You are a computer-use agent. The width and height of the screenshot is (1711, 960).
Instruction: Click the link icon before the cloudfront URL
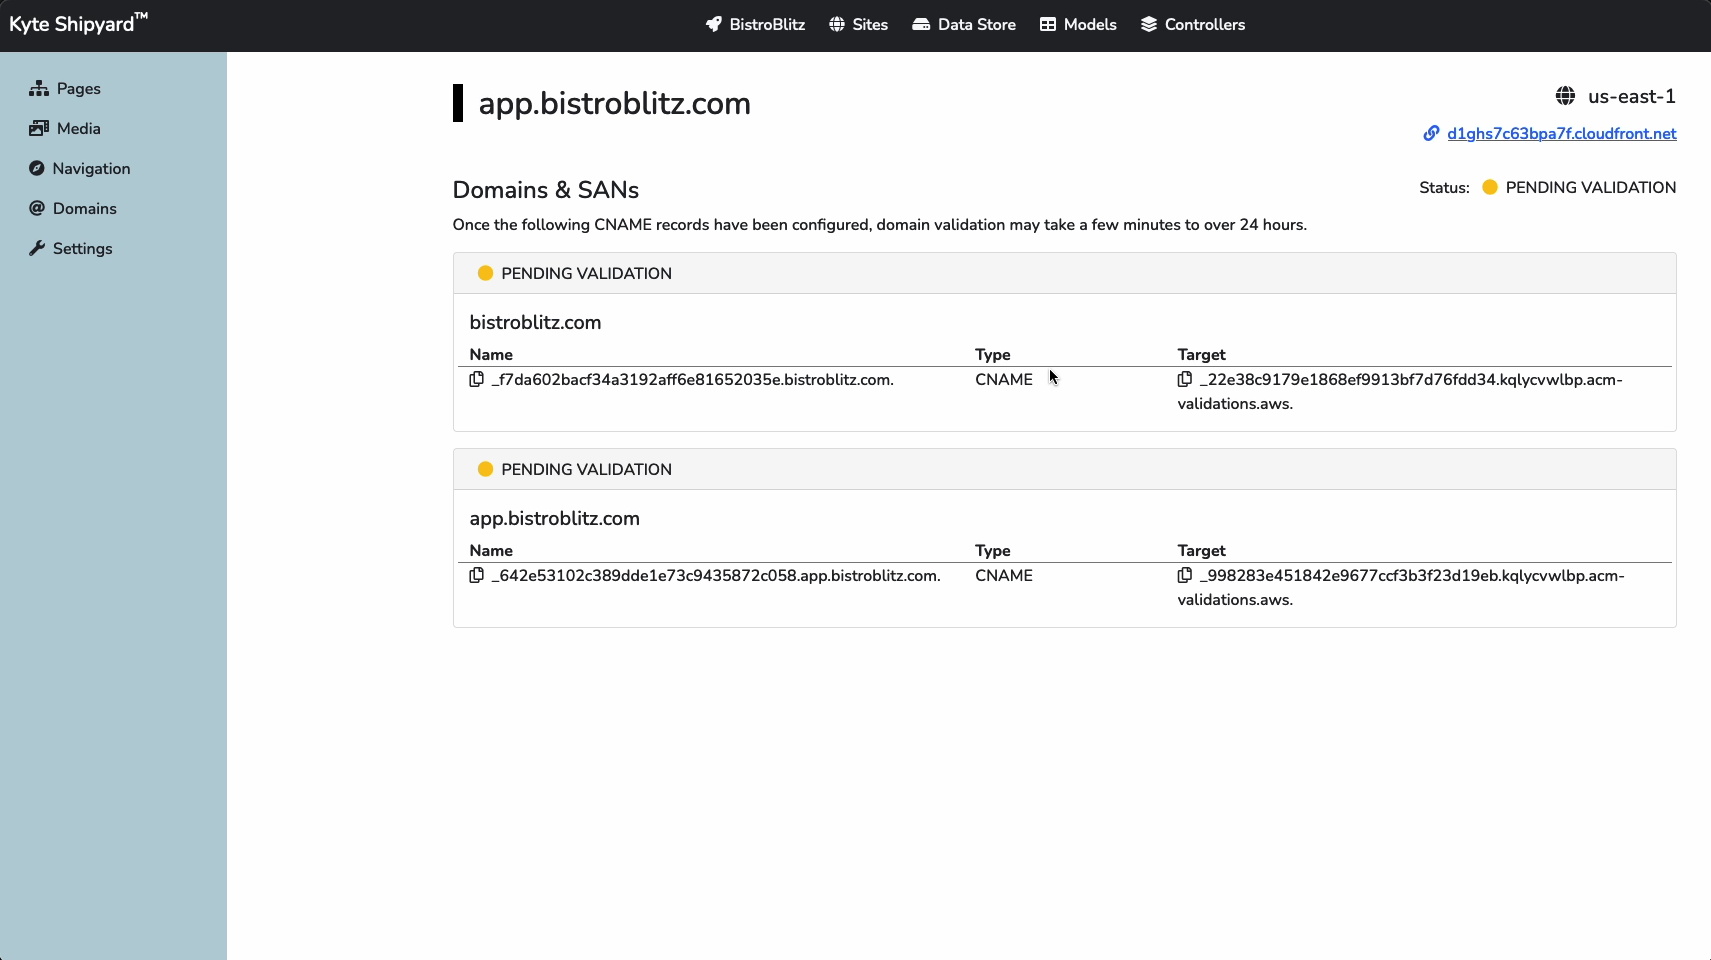coord(1432,133)
